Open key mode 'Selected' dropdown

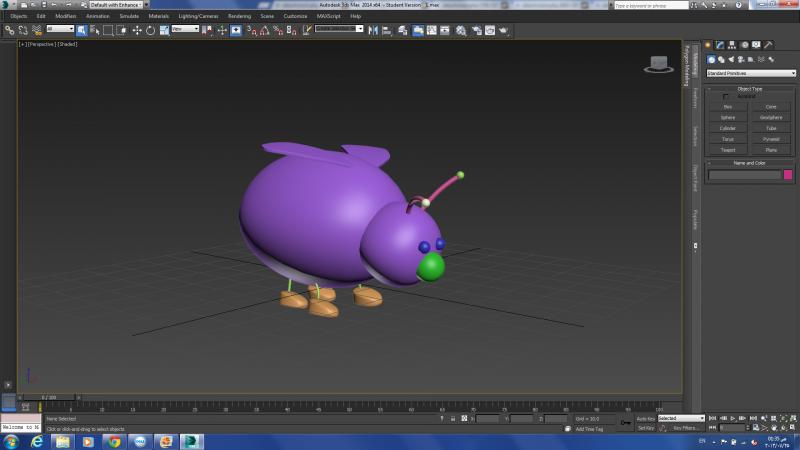click(x=681, y=418)
